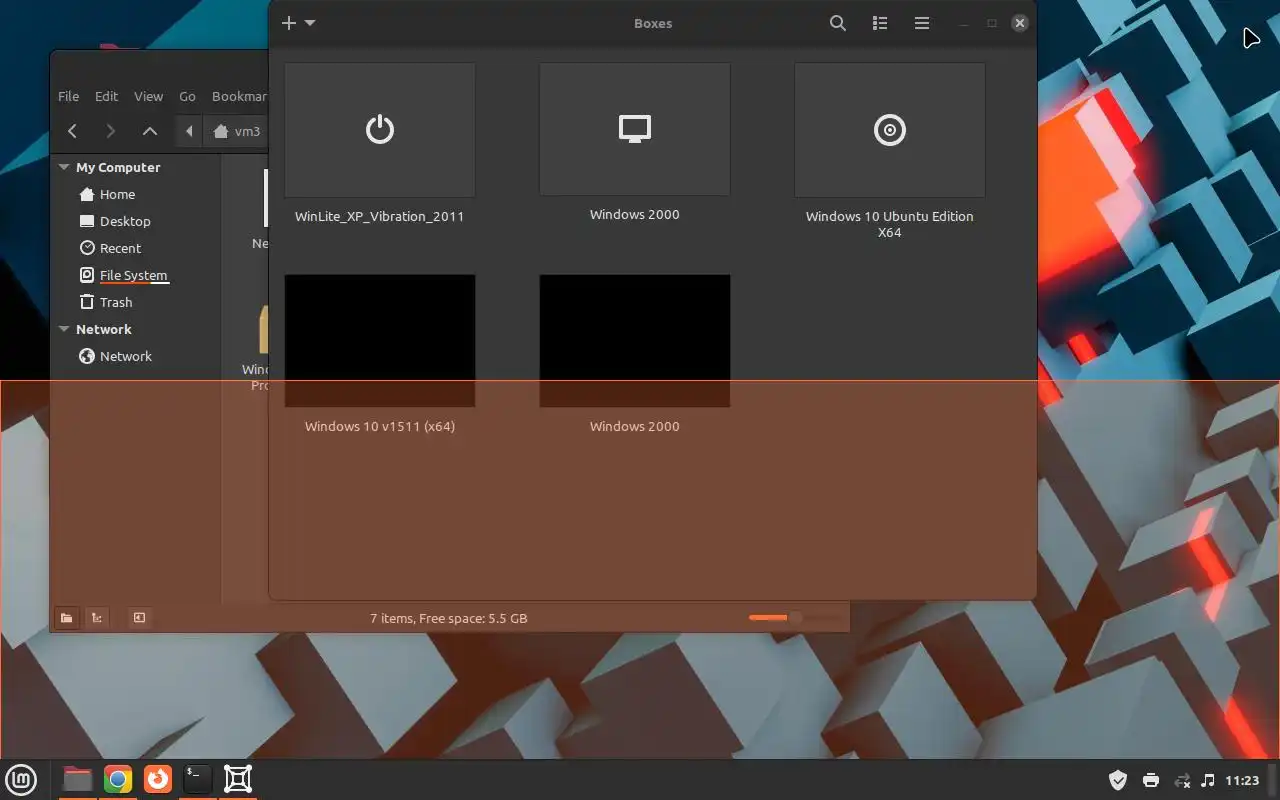Click the plus button to add a new box

click(289, 23)
